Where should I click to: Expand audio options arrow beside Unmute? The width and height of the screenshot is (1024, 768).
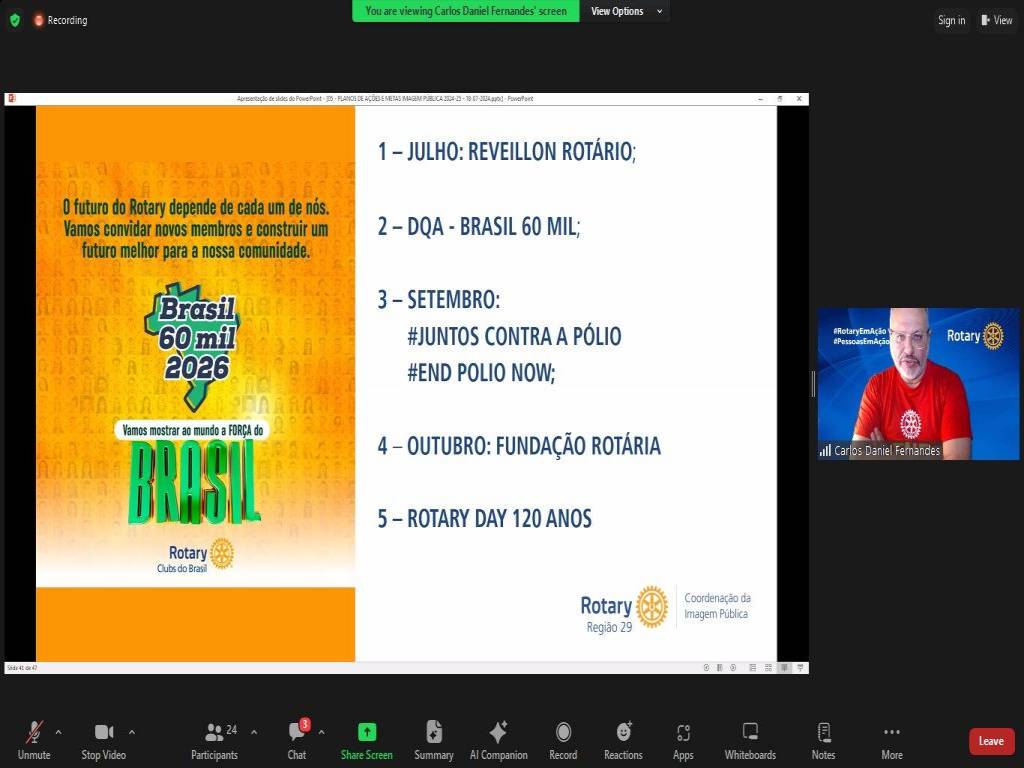coord(58,732)
